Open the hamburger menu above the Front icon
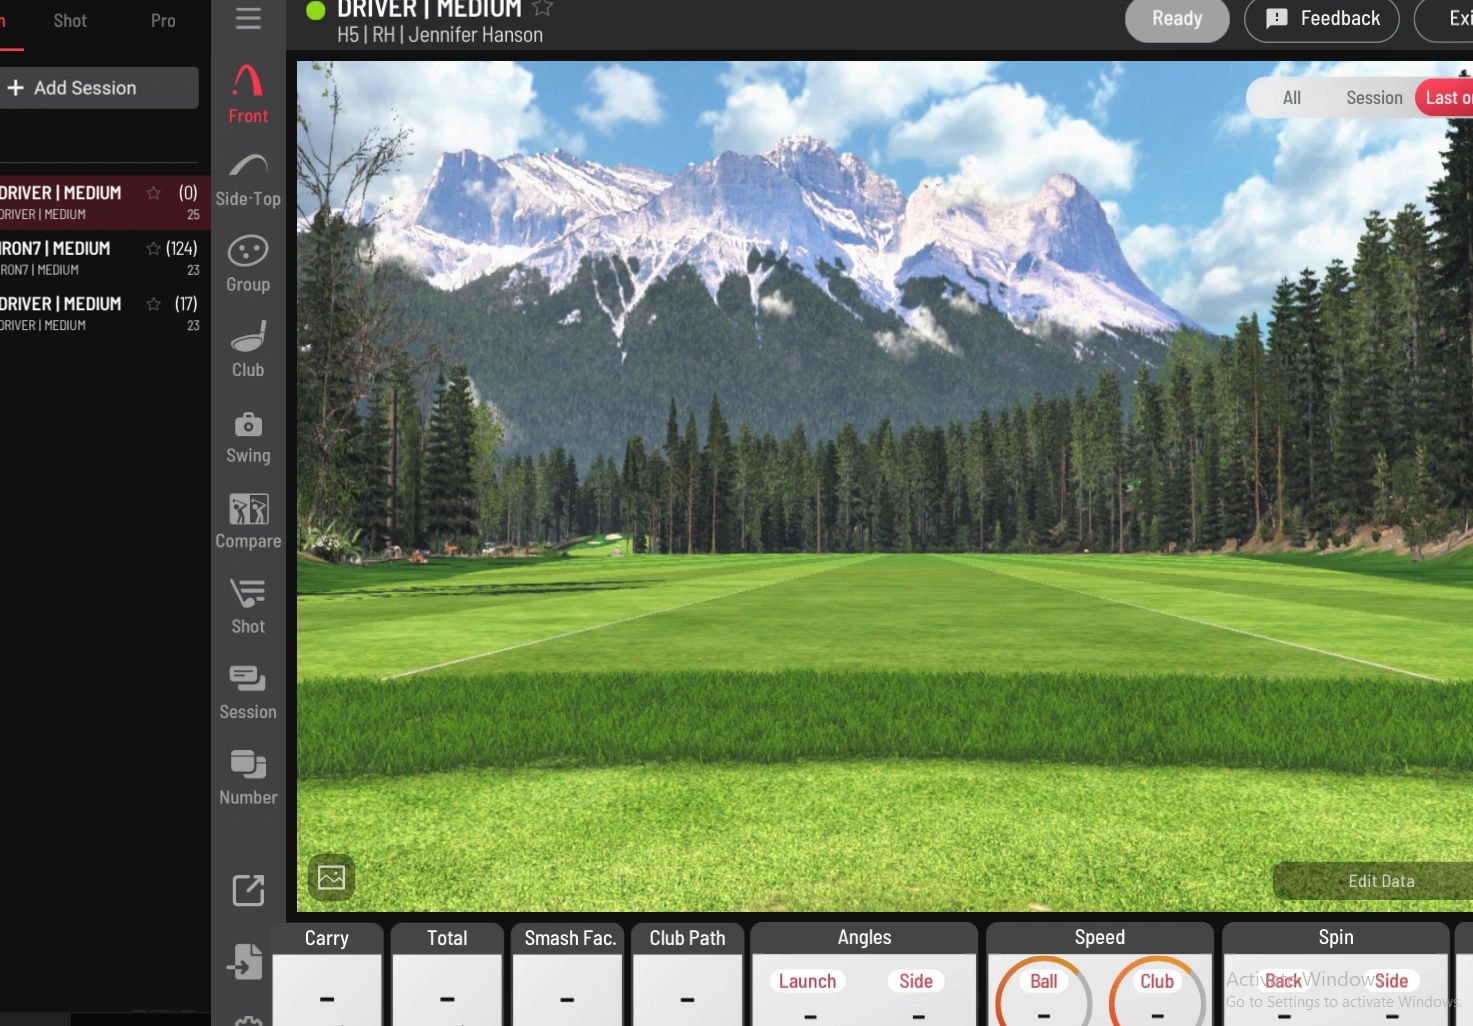The image size is (1473, 1026). [x=248, y=18]
